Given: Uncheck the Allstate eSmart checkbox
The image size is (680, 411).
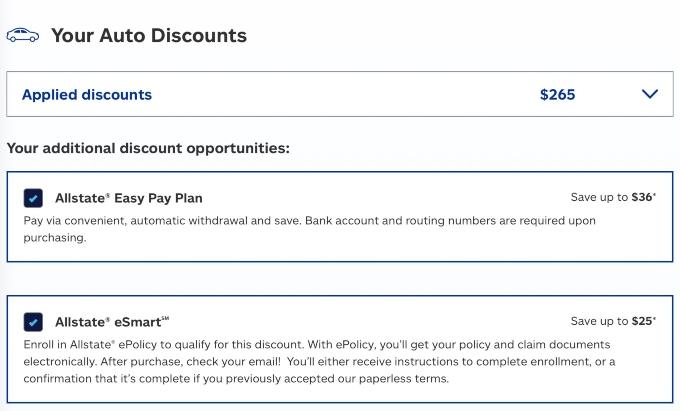Looking at the screenshot, I should (33, 322).
